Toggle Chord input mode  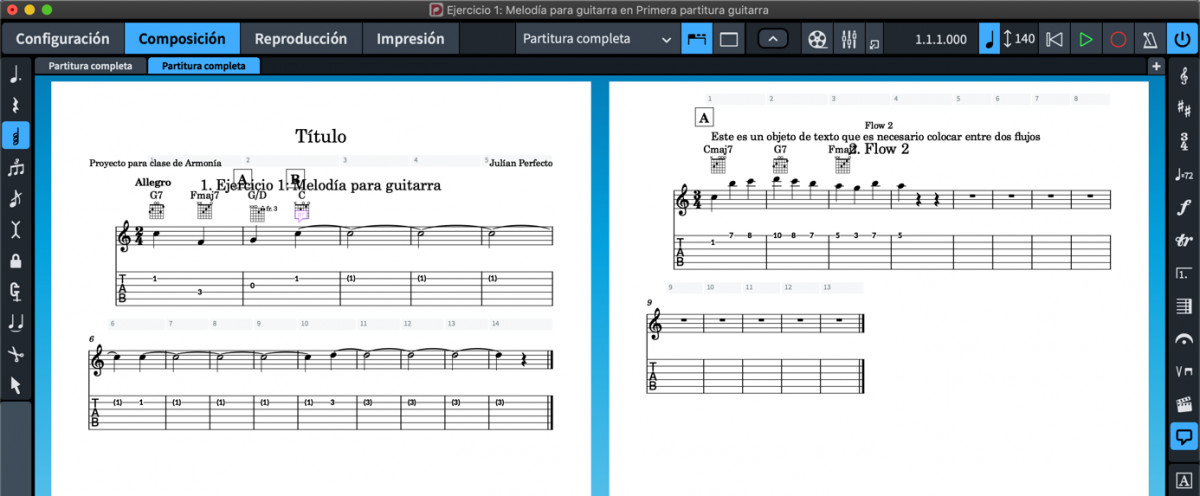pyautogui.click(x=15, y=168)
